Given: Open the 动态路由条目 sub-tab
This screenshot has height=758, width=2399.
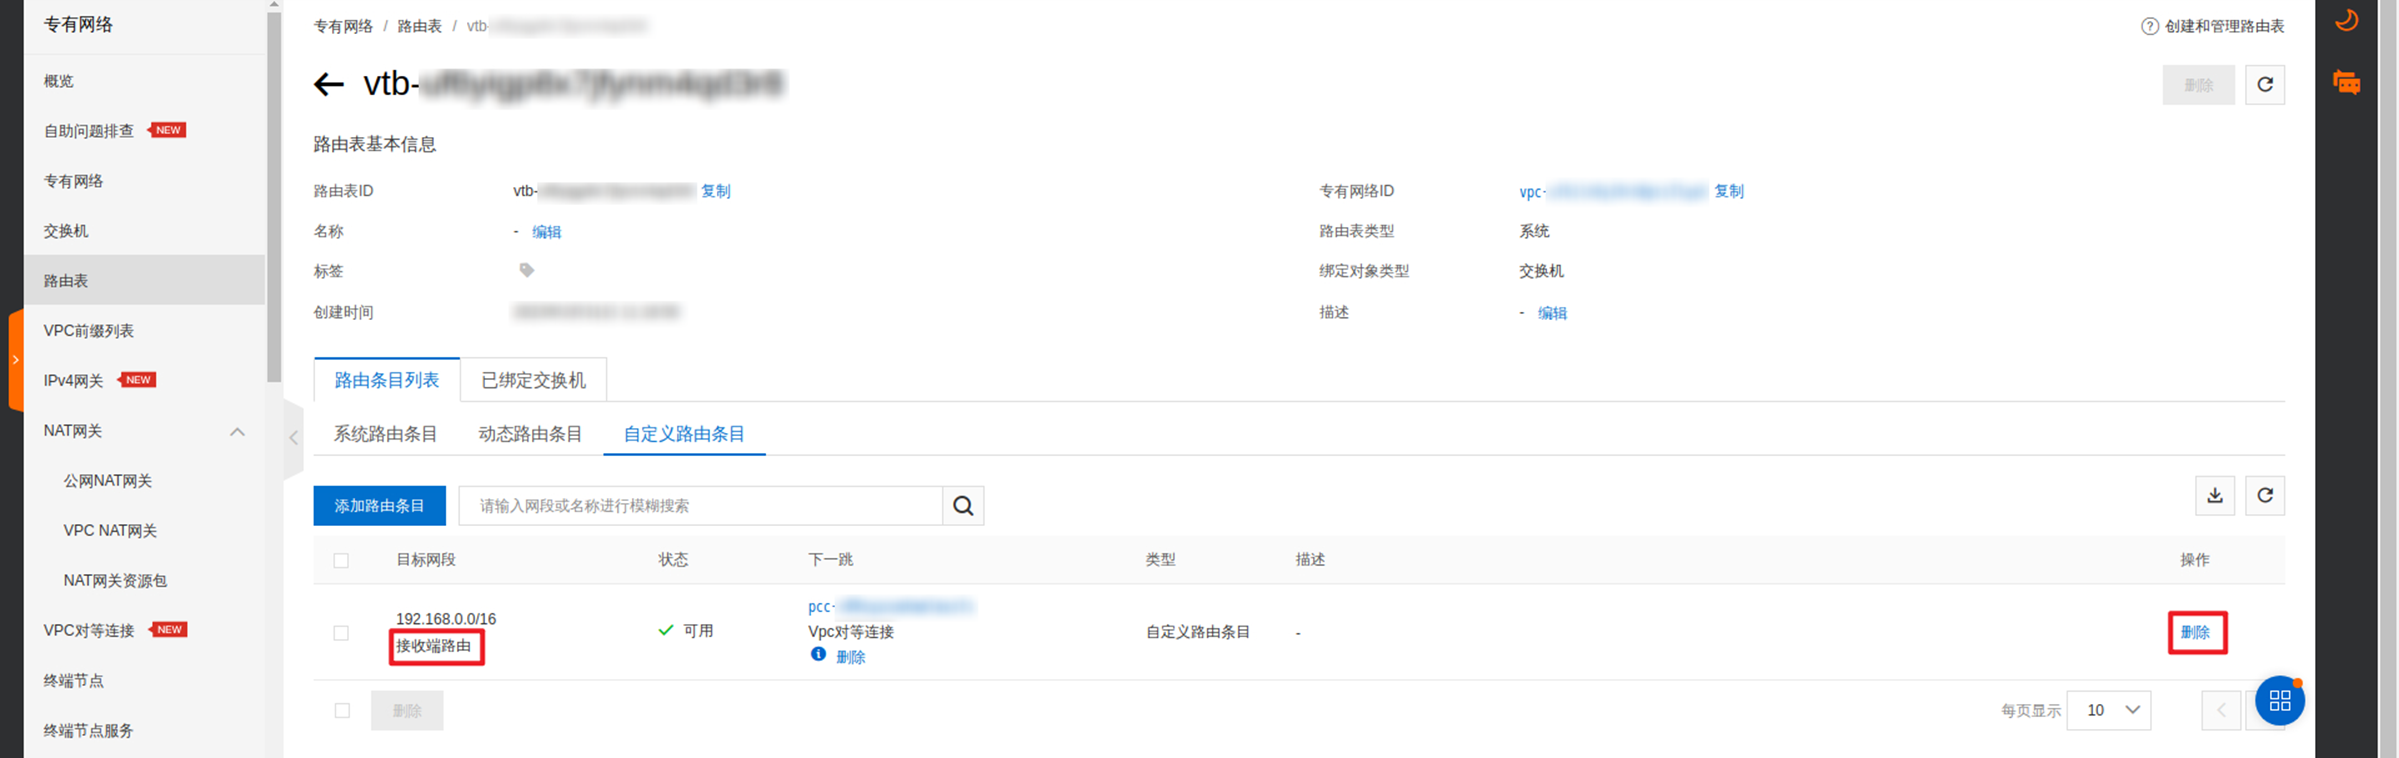Looking at the screenshot, I should [530, 434].
